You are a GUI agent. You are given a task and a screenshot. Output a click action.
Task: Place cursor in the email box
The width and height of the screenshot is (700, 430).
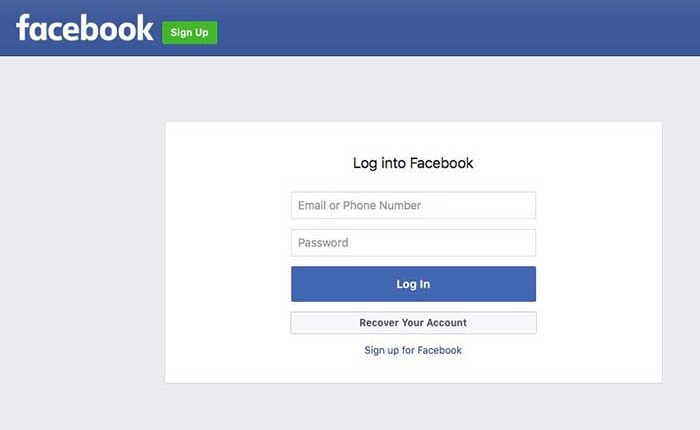click(x=413, y=205)
